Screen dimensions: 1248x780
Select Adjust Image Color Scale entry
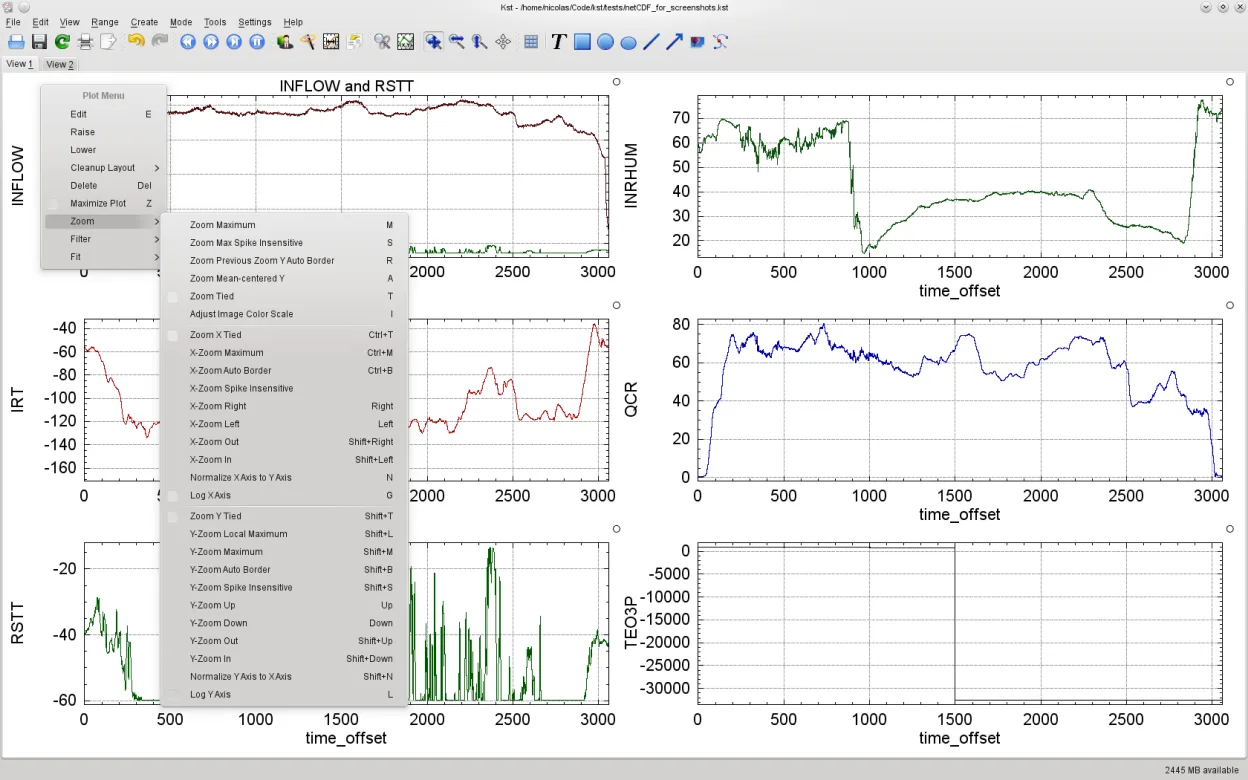(x=283, y=314)
